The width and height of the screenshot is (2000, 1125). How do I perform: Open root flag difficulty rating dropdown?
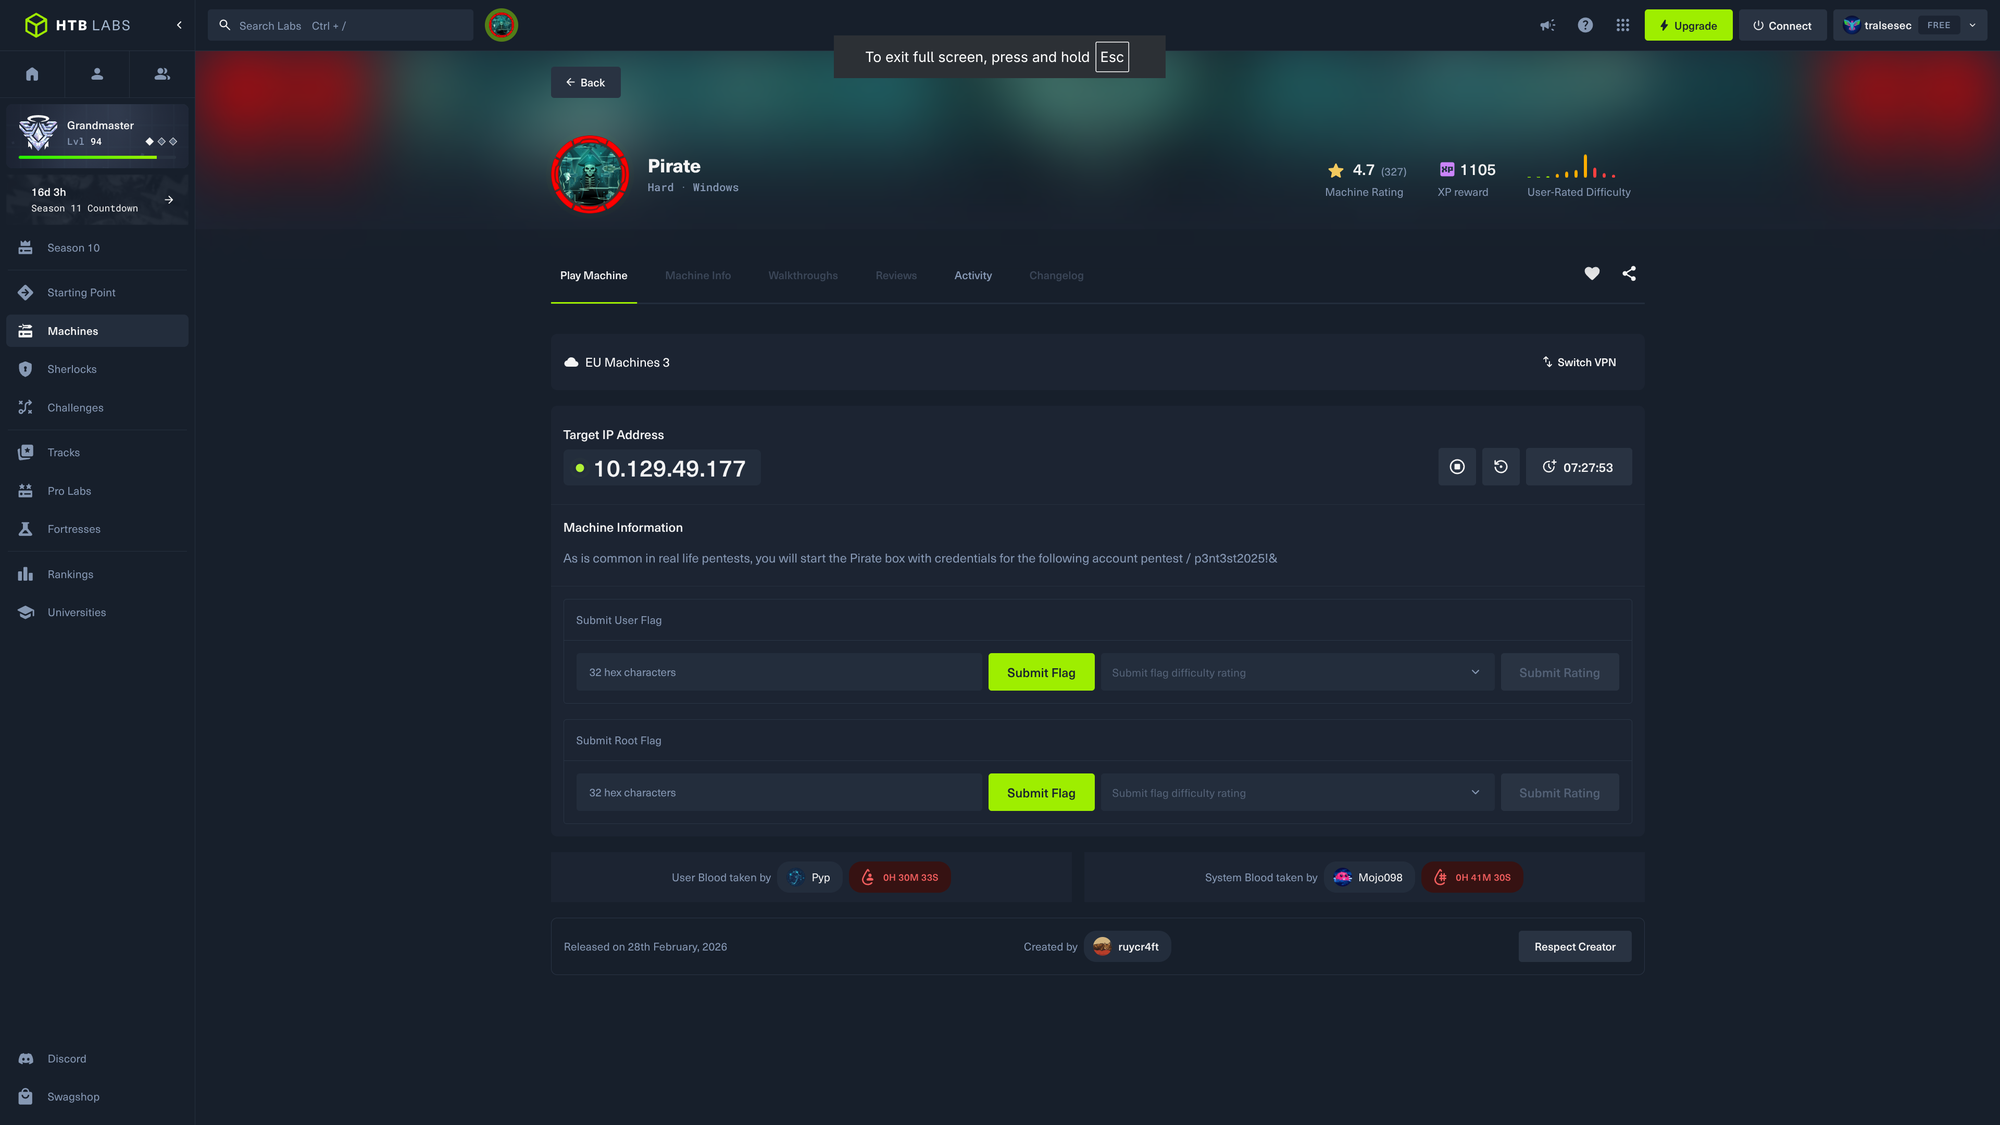click(1297, 792)
